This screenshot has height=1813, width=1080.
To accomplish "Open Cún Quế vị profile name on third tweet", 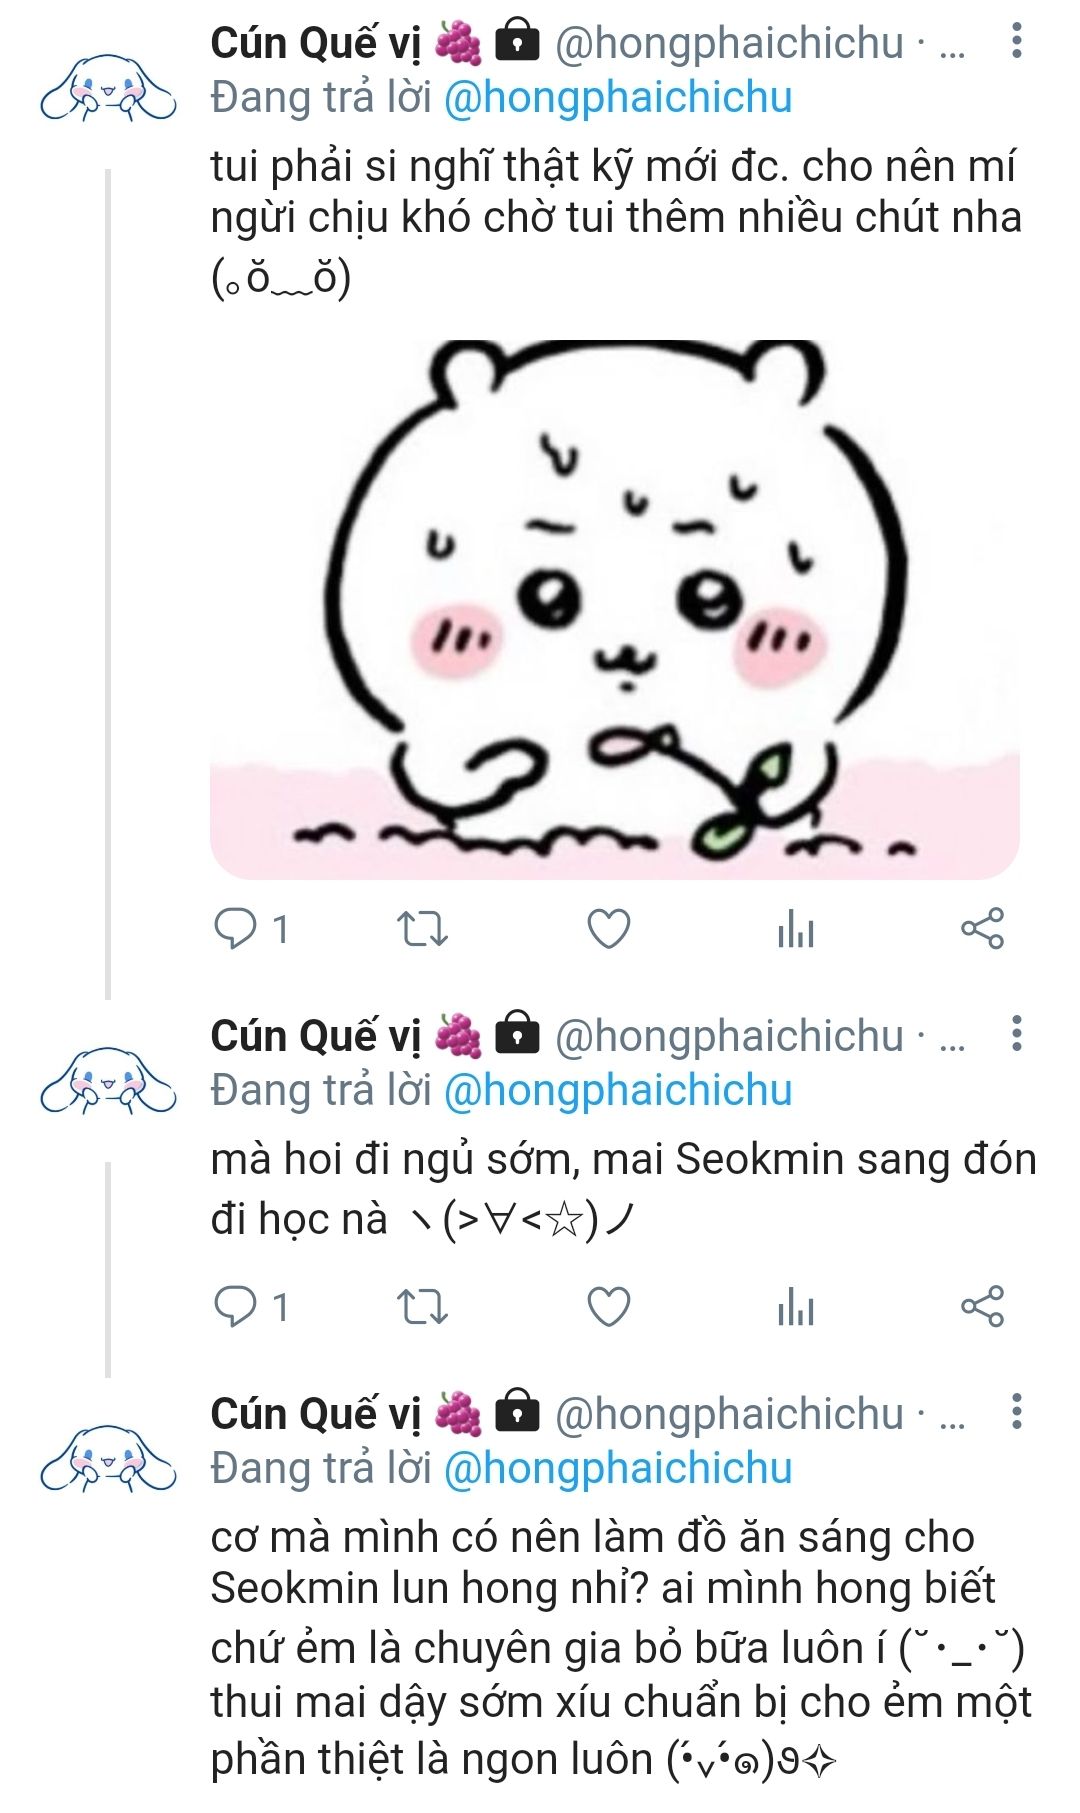I will [x=315, y=1414].
